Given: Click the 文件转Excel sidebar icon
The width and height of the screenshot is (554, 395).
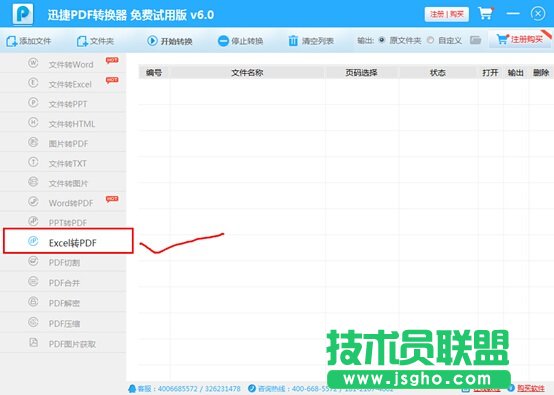Looking at the screenshot, I should click(x=33, y=83).
